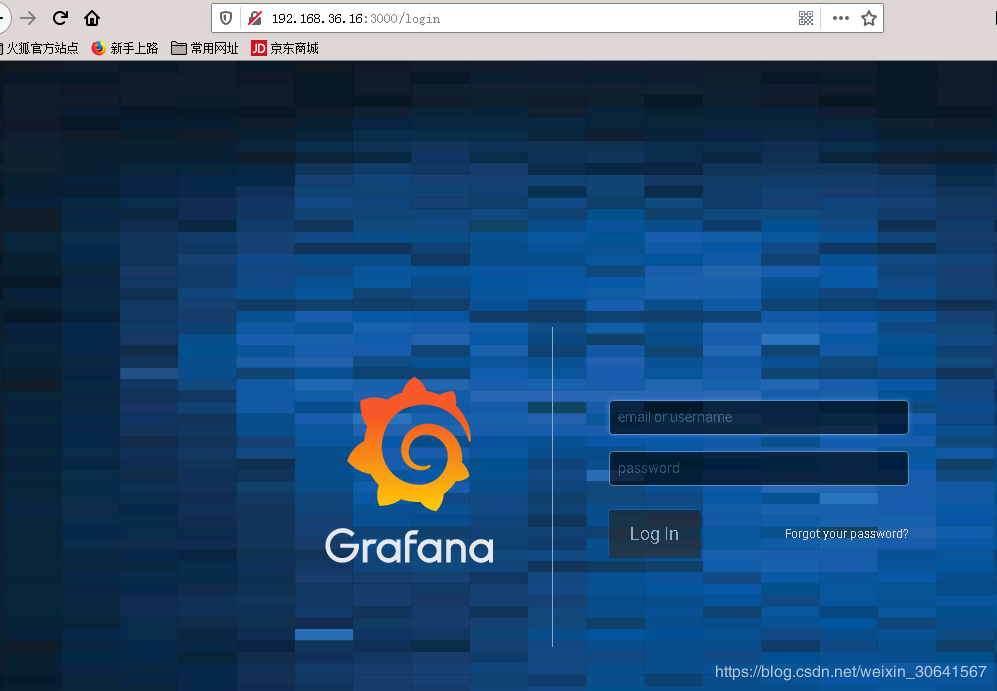Bookmark this page with the star icon
The height and width of the screenshot is (691, 997).
(869, 18)
